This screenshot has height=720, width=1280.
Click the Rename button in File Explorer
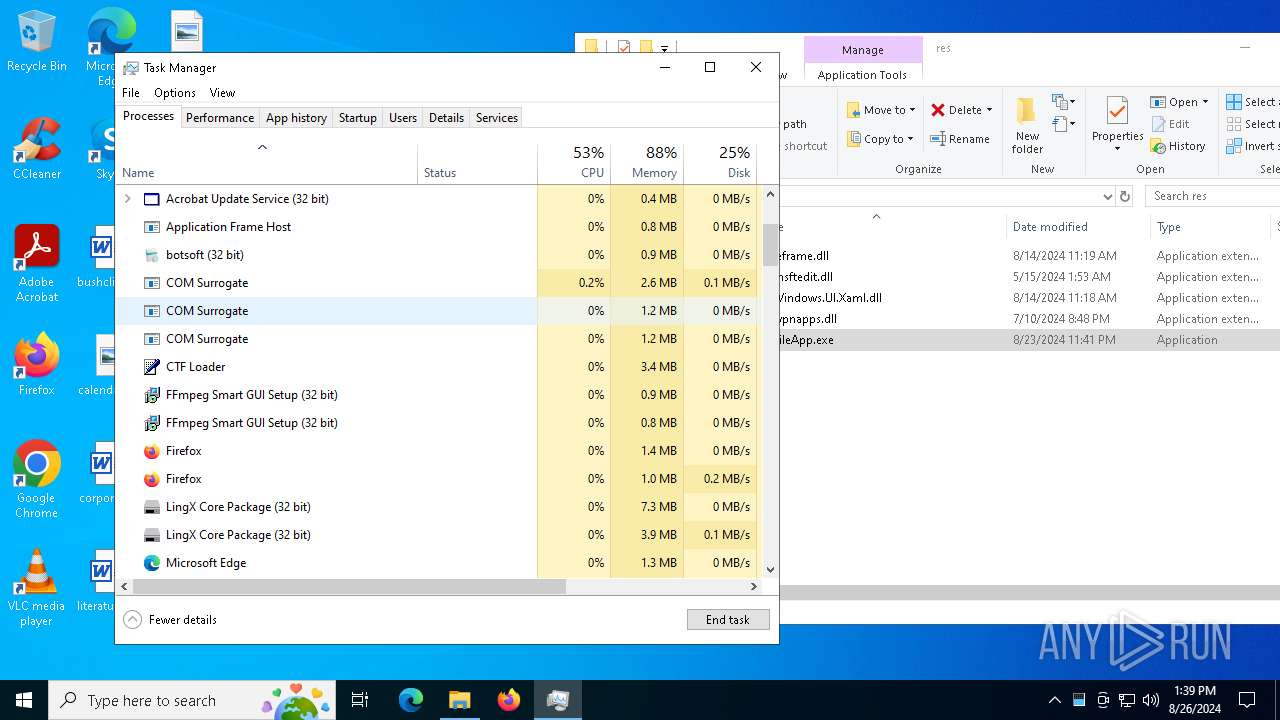pyautogui.click(x=960, y=139)
